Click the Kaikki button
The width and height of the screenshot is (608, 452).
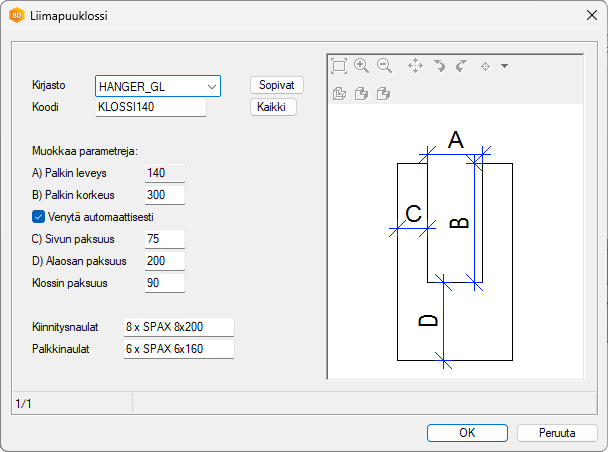273,107
